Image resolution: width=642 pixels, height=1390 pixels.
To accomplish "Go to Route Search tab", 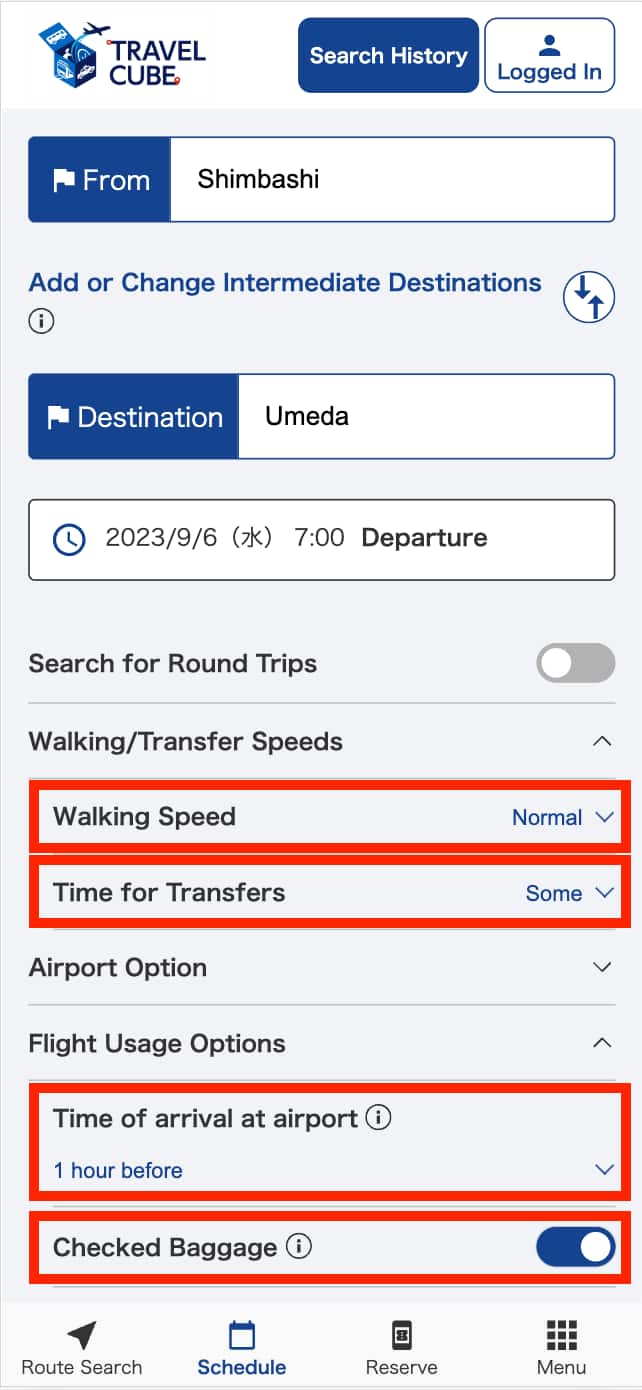I will (82, 1347).
